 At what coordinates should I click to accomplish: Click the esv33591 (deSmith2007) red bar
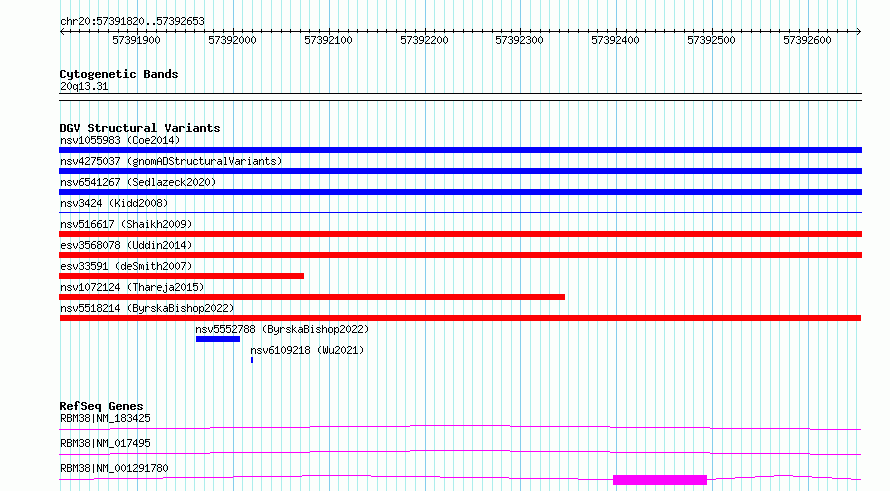pyautogui.click(x=182, y=276)
